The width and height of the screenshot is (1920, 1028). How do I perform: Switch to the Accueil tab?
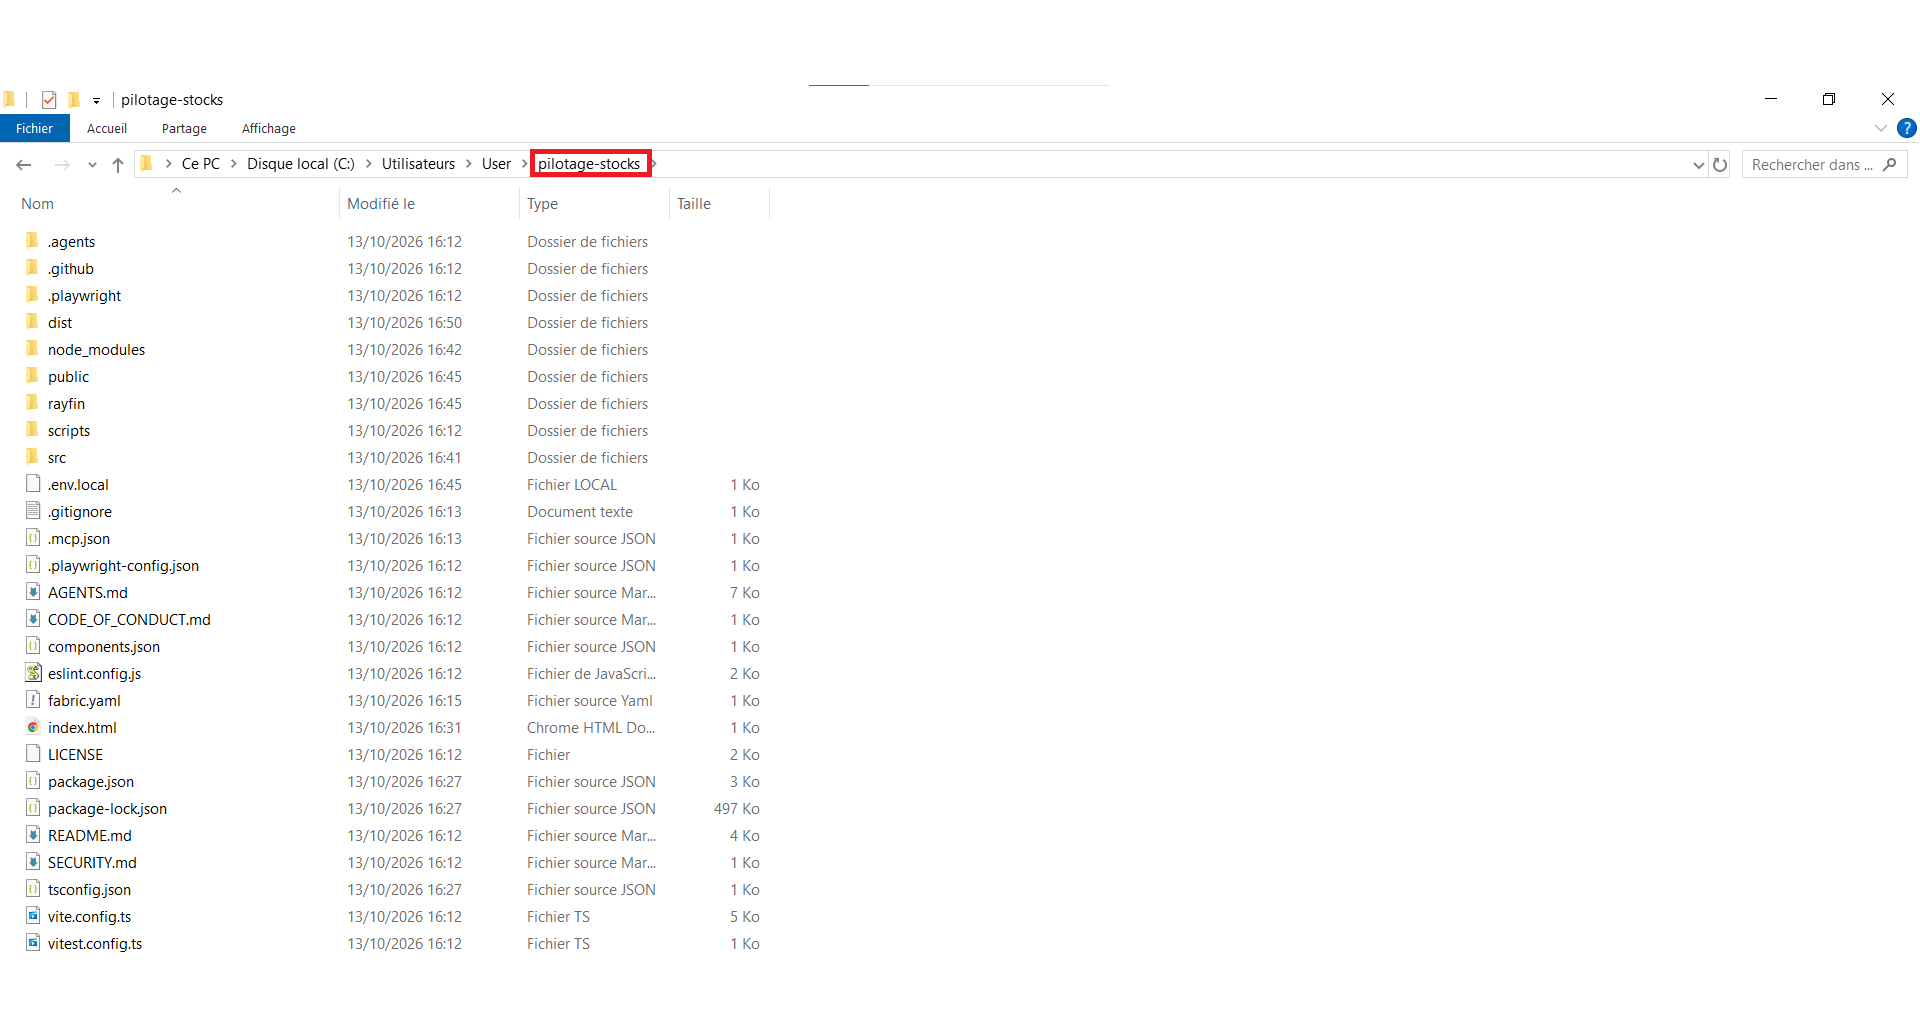coord(107,128)
